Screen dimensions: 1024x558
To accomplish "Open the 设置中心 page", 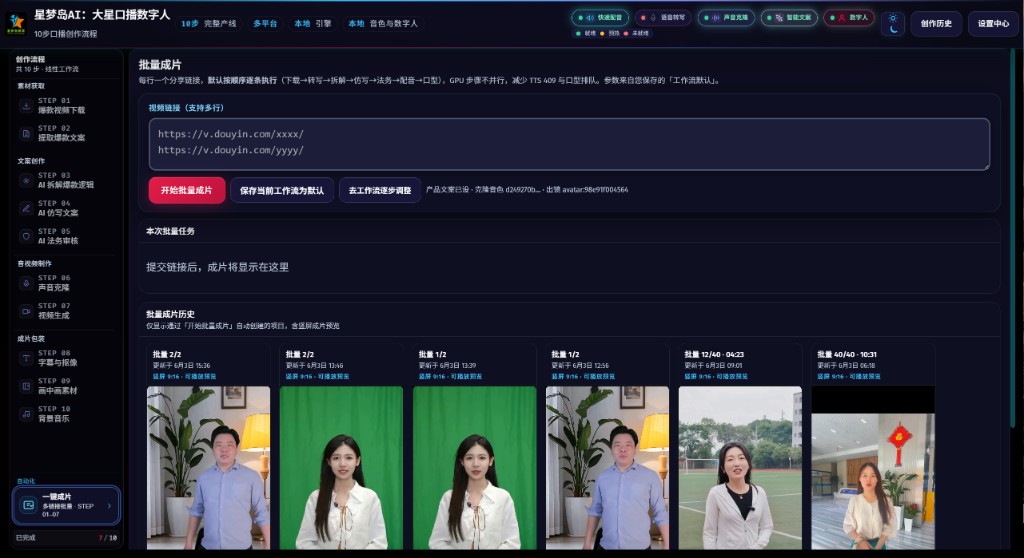I will pyautogui.click(x=993, y=24).
